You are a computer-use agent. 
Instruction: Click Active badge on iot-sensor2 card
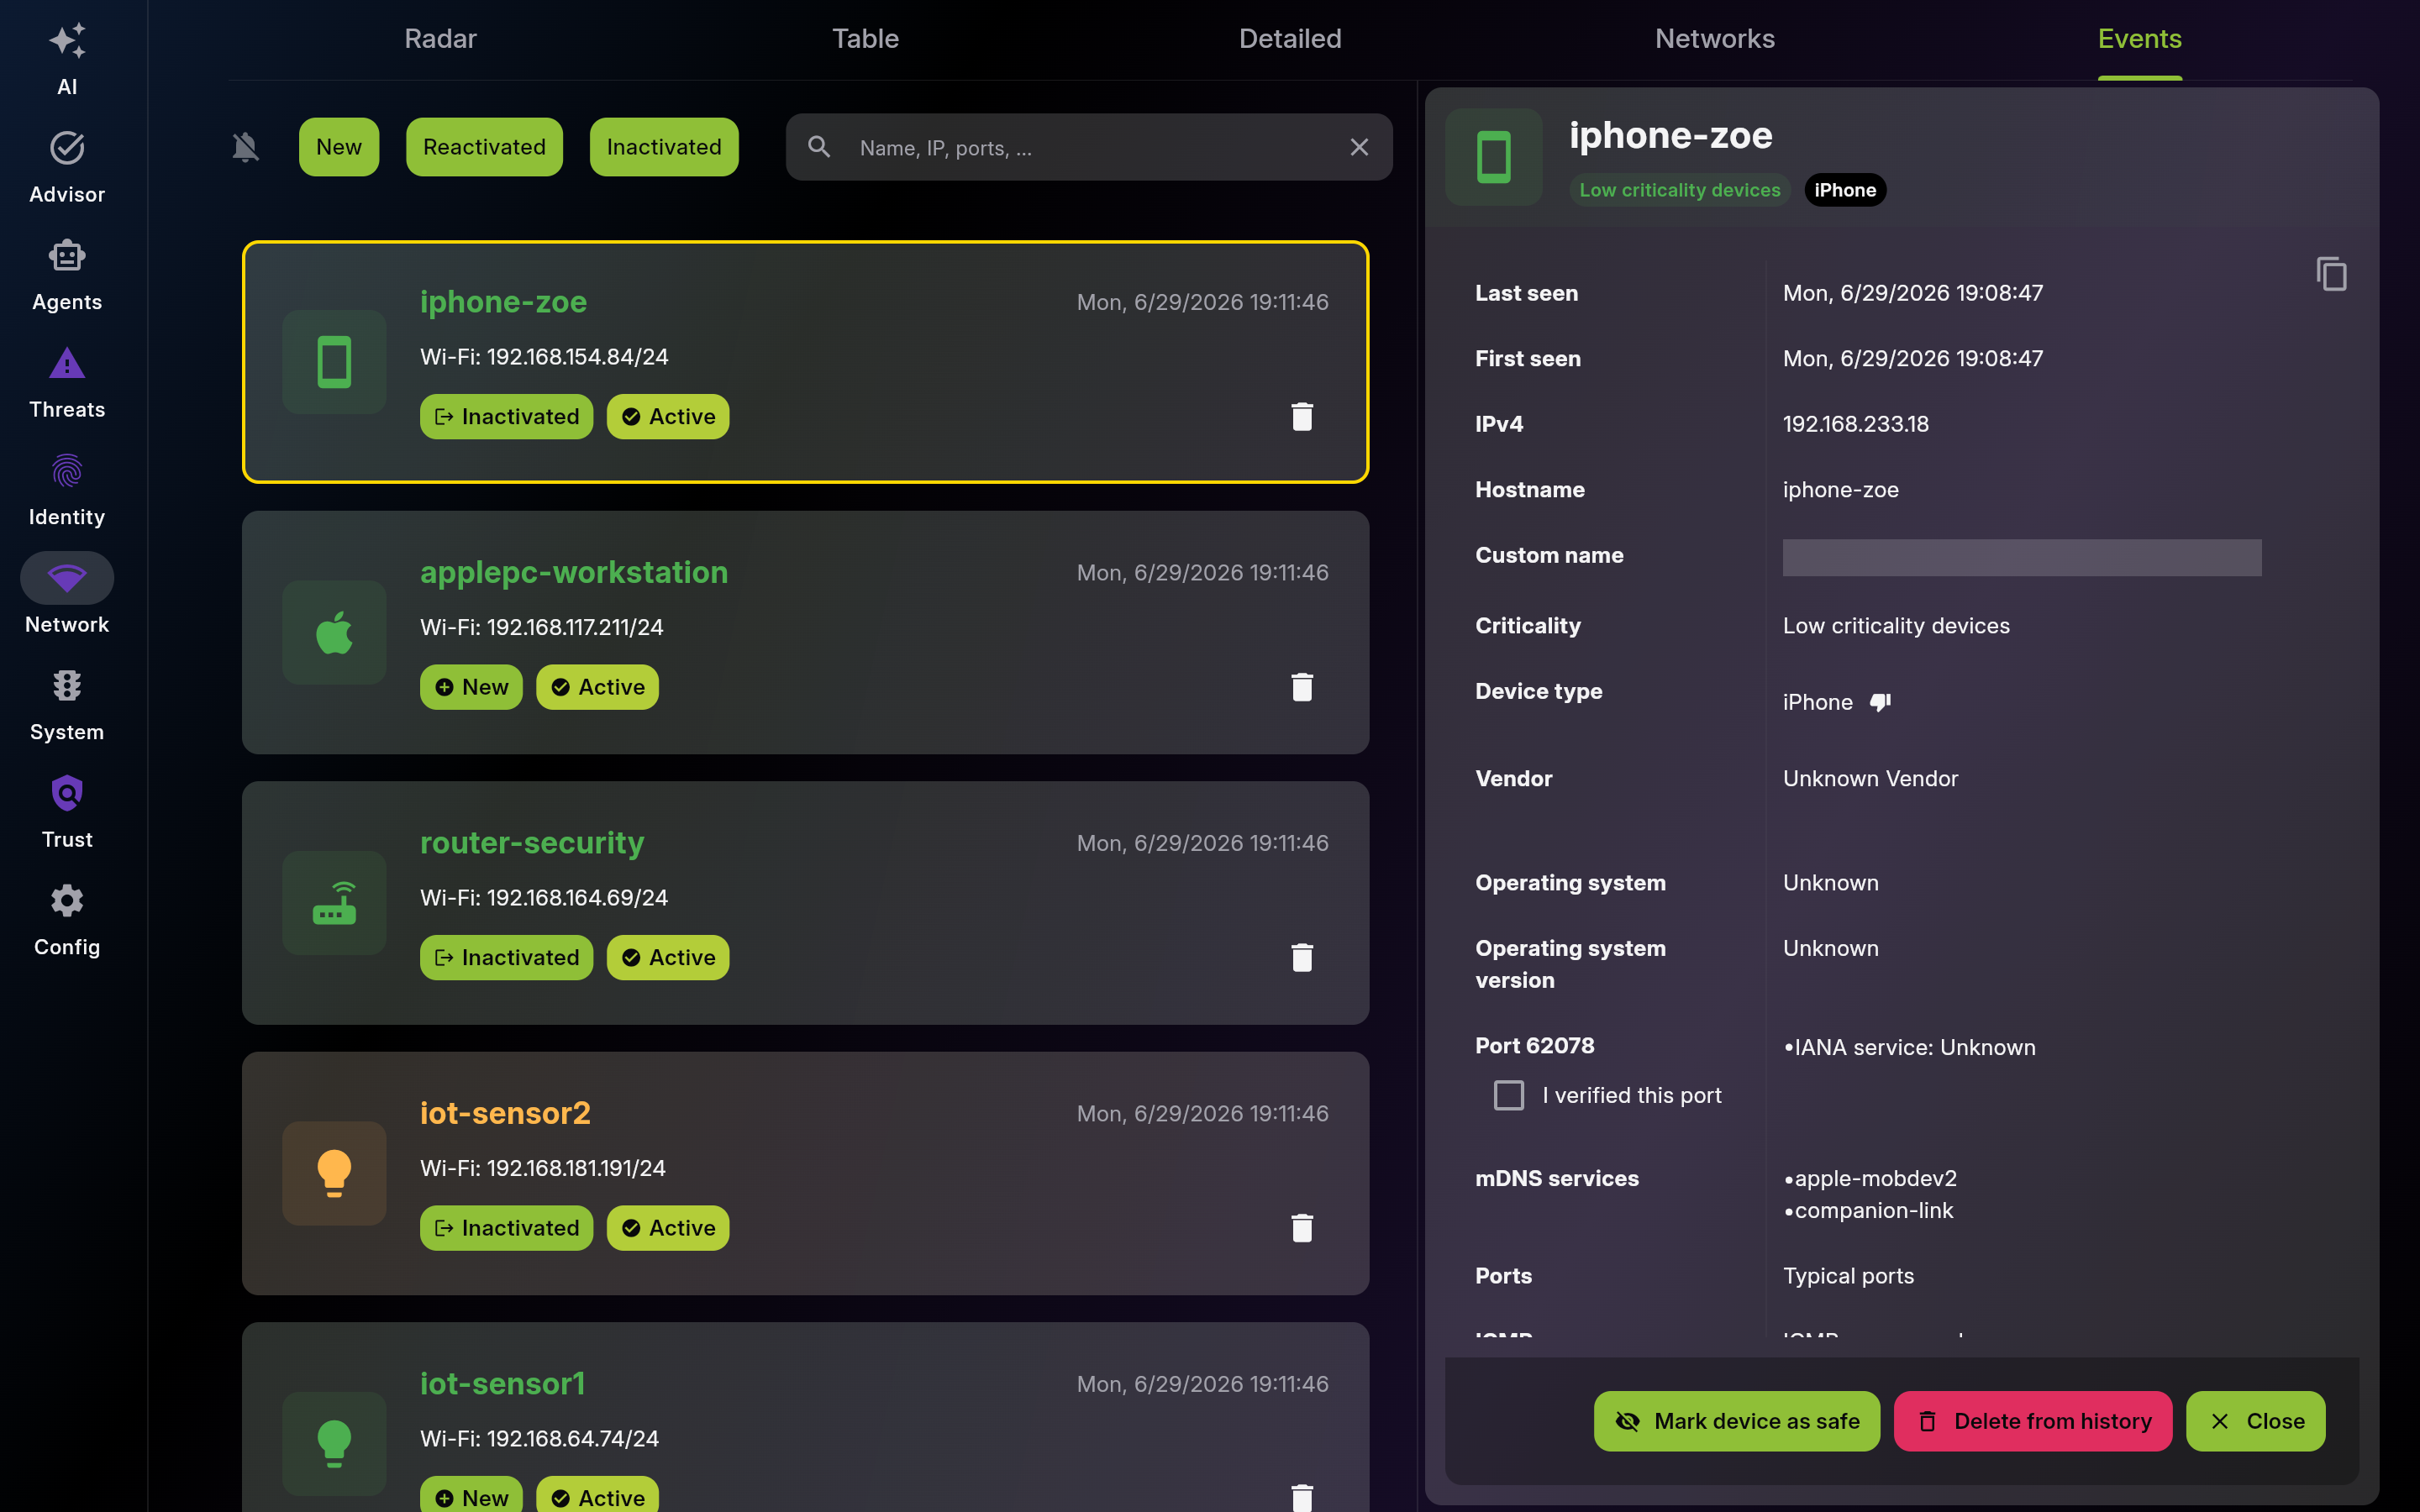coord(668,1228)
